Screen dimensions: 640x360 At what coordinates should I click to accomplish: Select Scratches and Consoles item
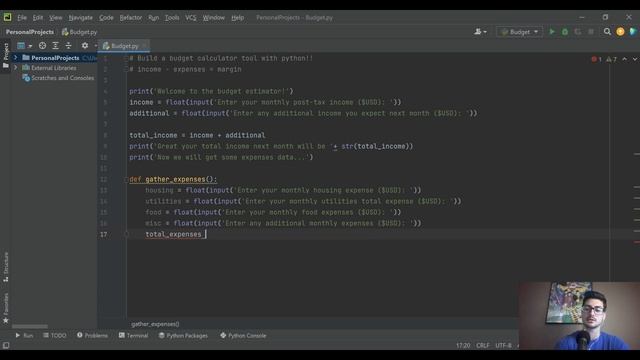62,78
